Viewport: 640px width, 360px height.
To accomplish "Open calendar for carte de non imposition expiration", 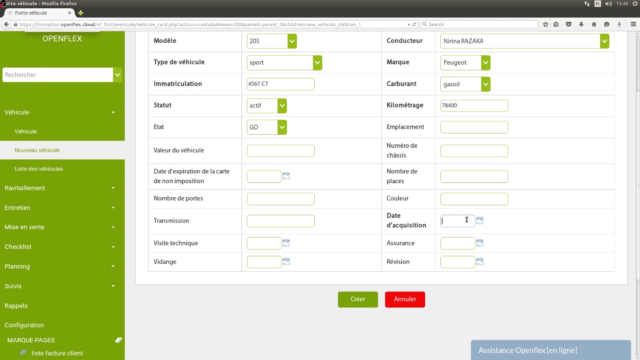I will [x=286, y=176].
